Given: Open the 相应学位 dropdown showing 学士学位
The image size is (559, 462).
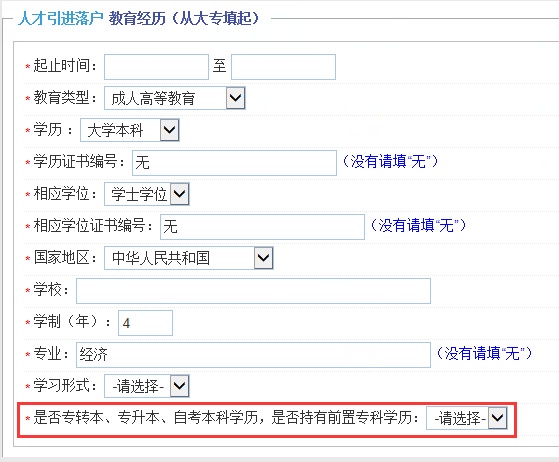Looking at the screenshot, I should tap(147, 194).
